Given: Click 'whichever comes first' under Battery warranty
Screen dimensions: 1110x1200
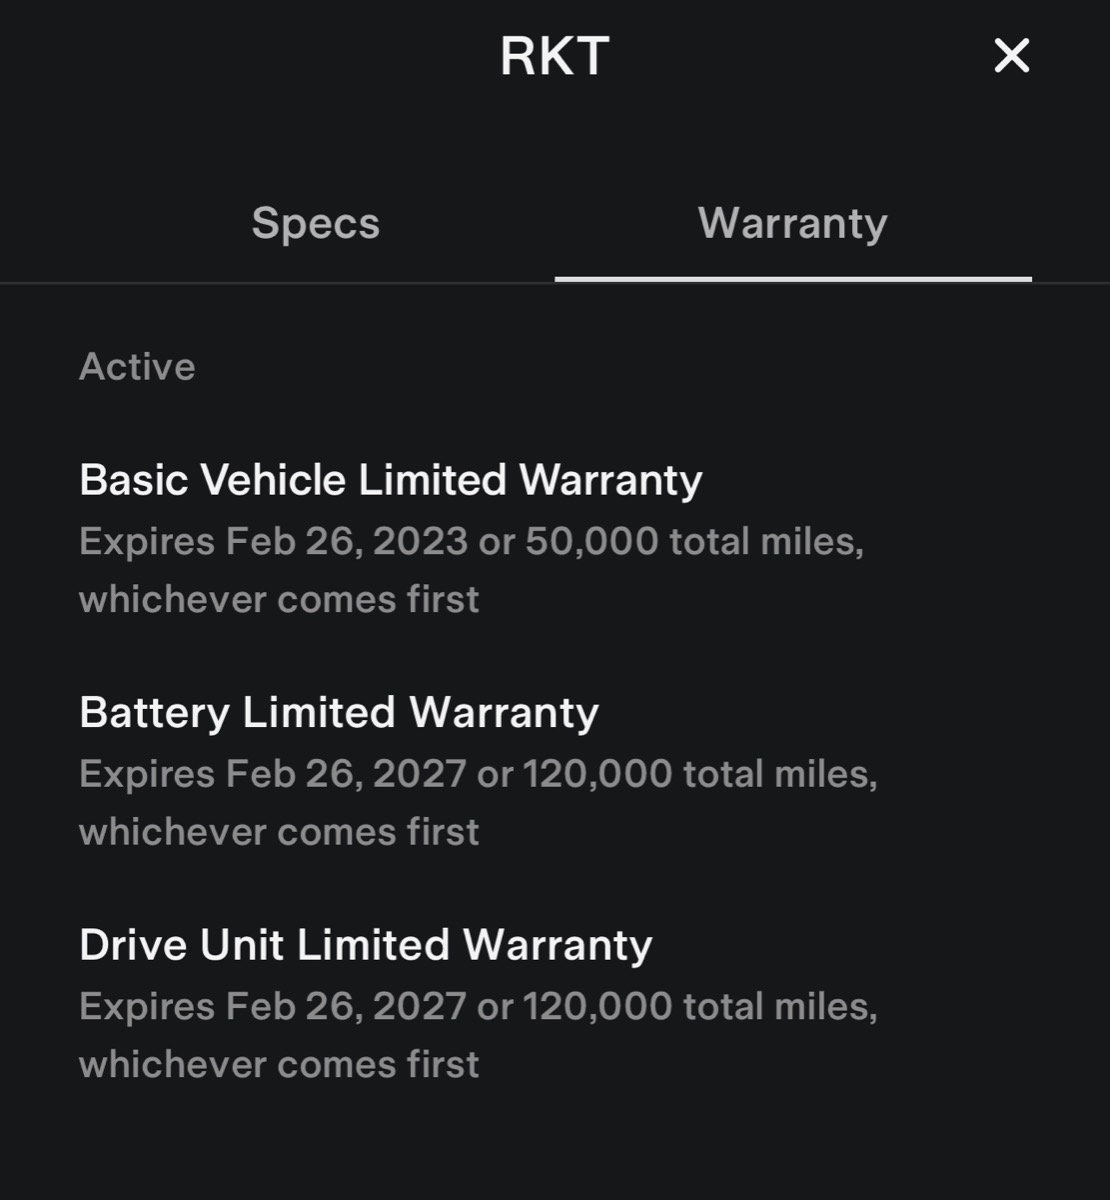Looking at the screenshot, I should (279, 832).
